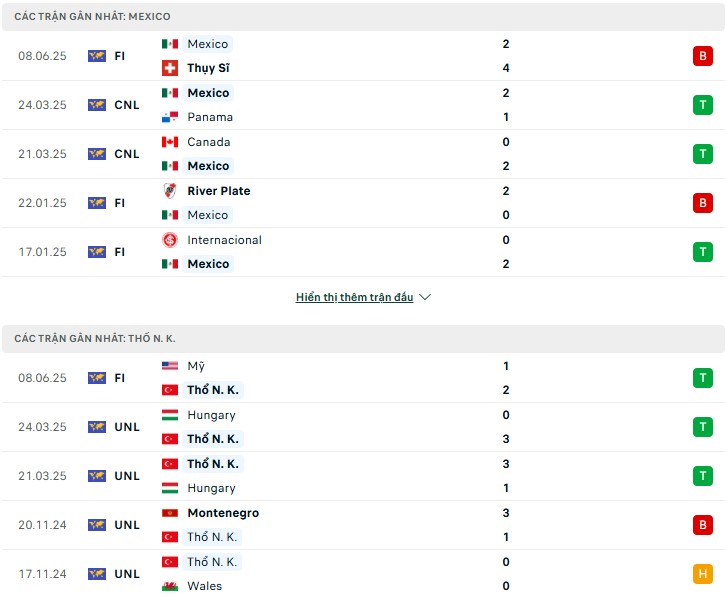
Task: Click the Panama flag icon
Action: [170, 117]
